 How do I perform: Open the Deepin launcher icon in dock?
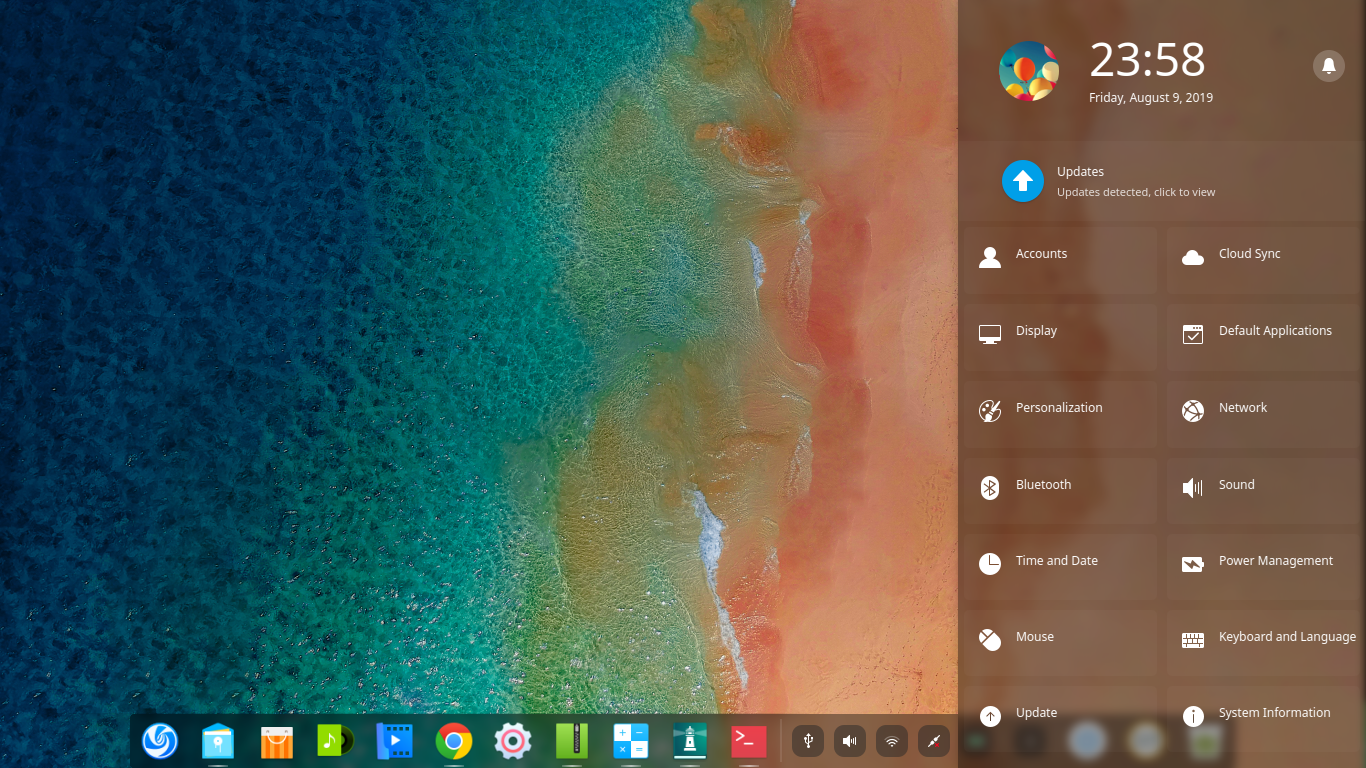[160, 741]
